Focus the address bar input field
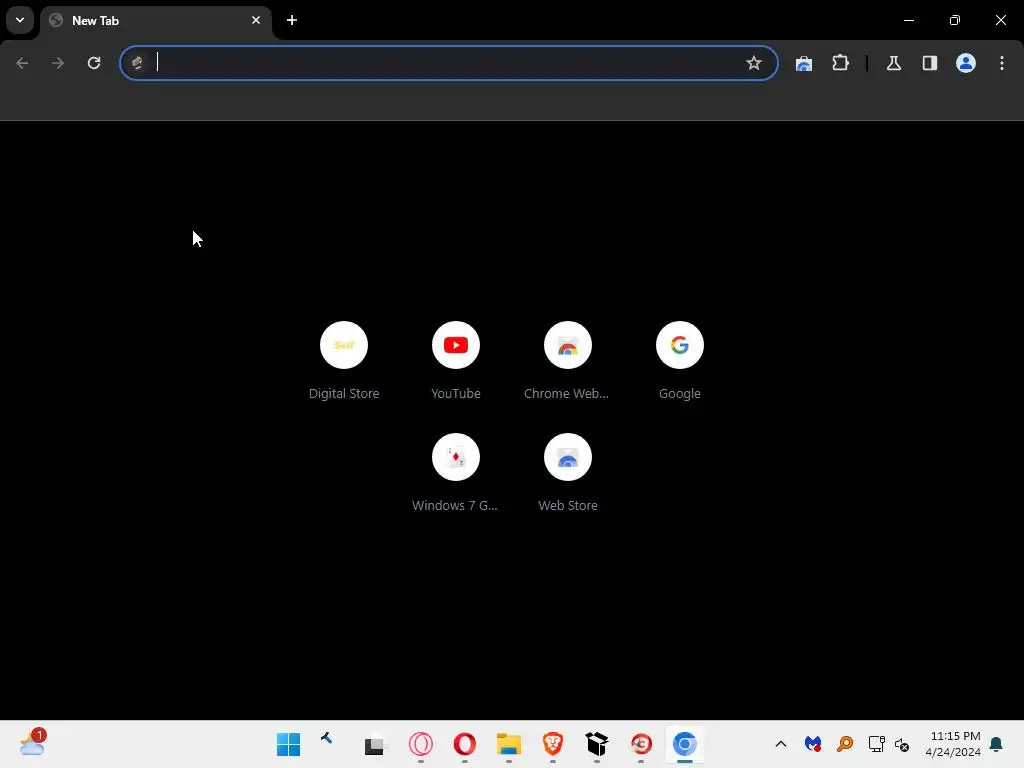The width and height of the screenshot is (1024, 768). 447,63
